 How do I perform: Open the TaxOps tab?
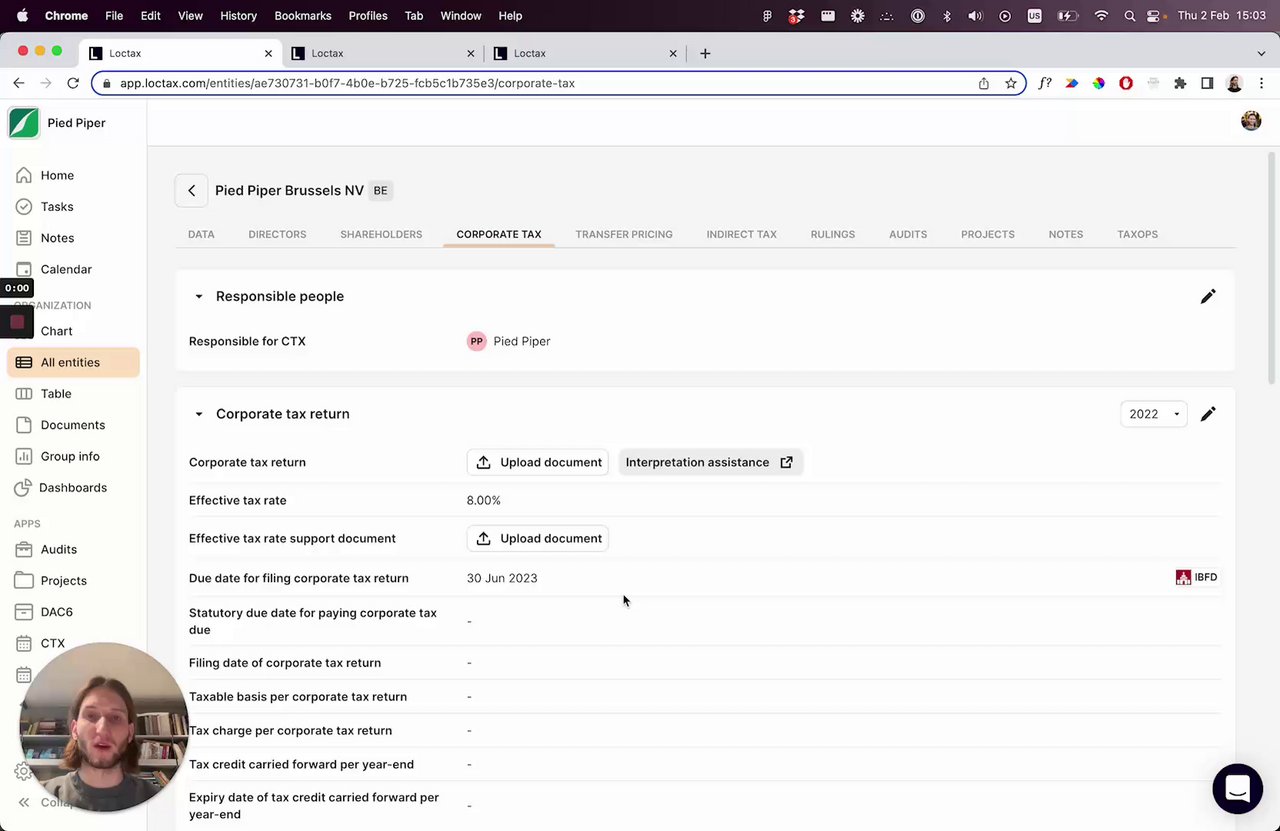click(1137, 234)
